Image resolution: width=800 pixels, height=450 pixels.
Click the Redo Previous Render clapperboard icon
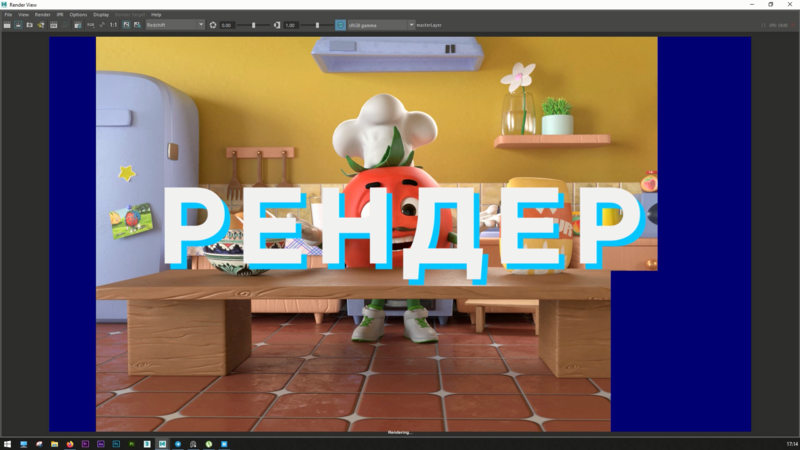7,25
